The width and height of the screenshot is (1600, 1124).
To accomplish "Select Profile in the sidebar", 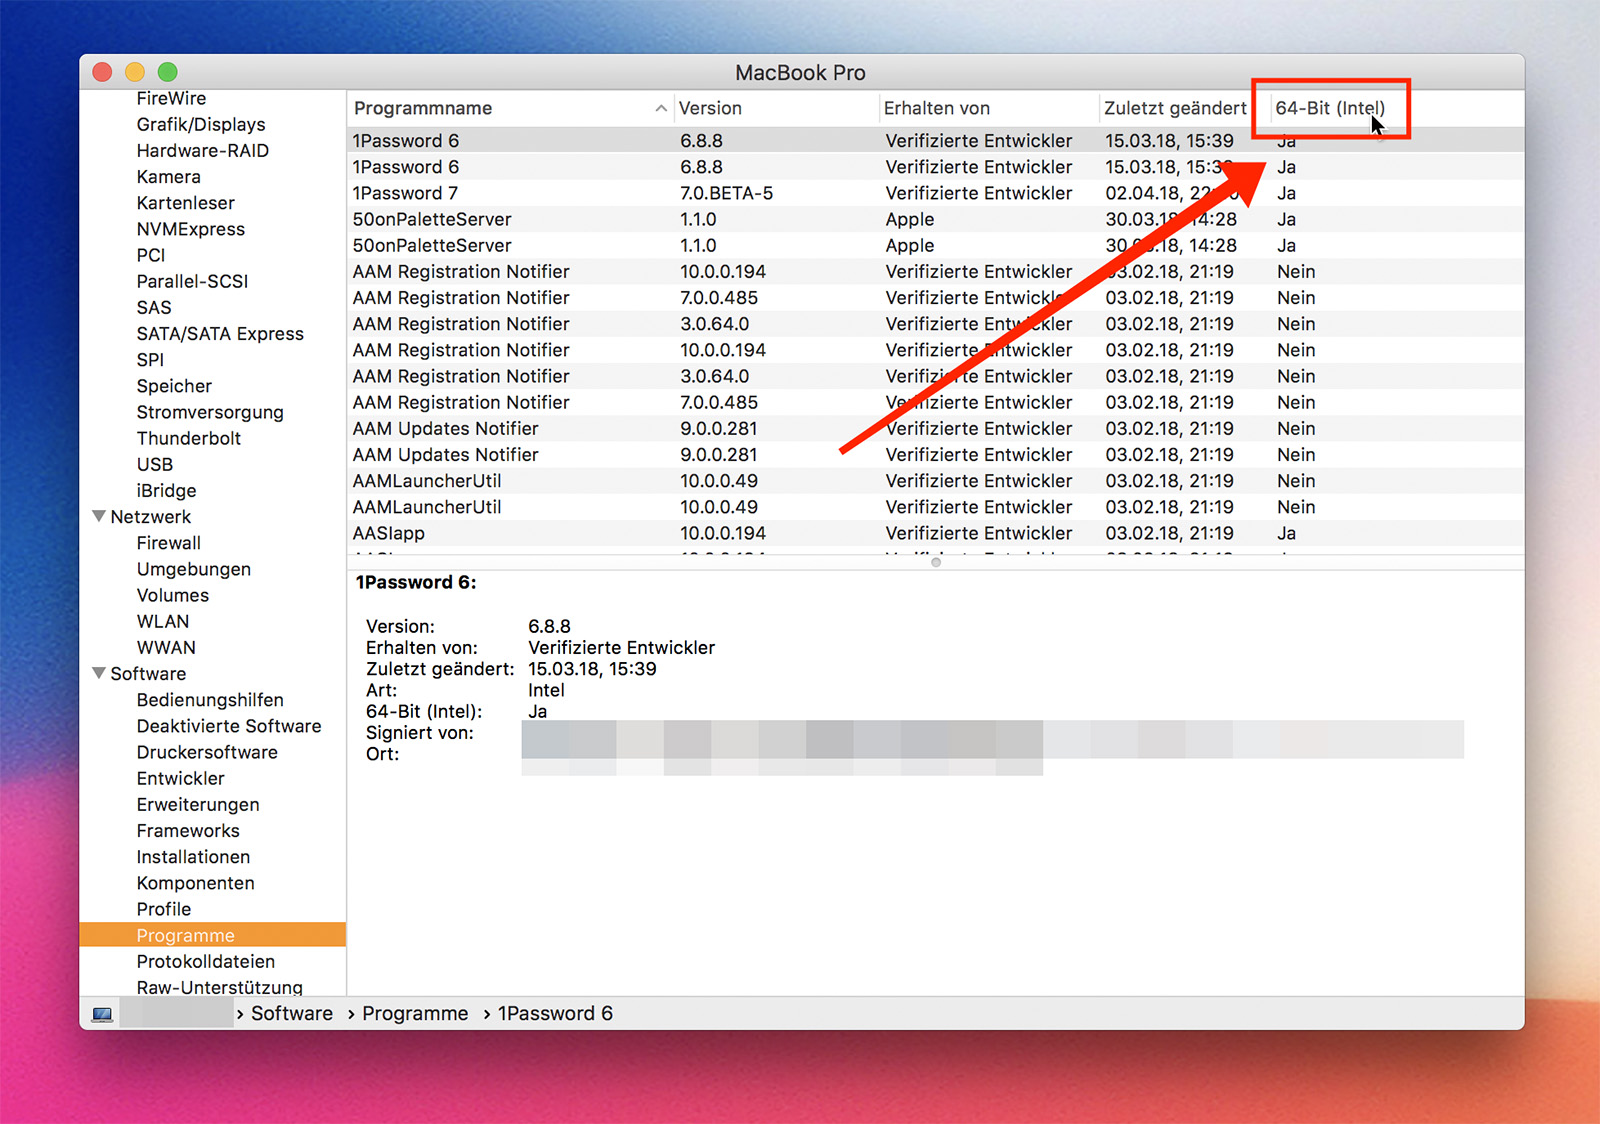I will pyautogui.click(x=163, y=909).
